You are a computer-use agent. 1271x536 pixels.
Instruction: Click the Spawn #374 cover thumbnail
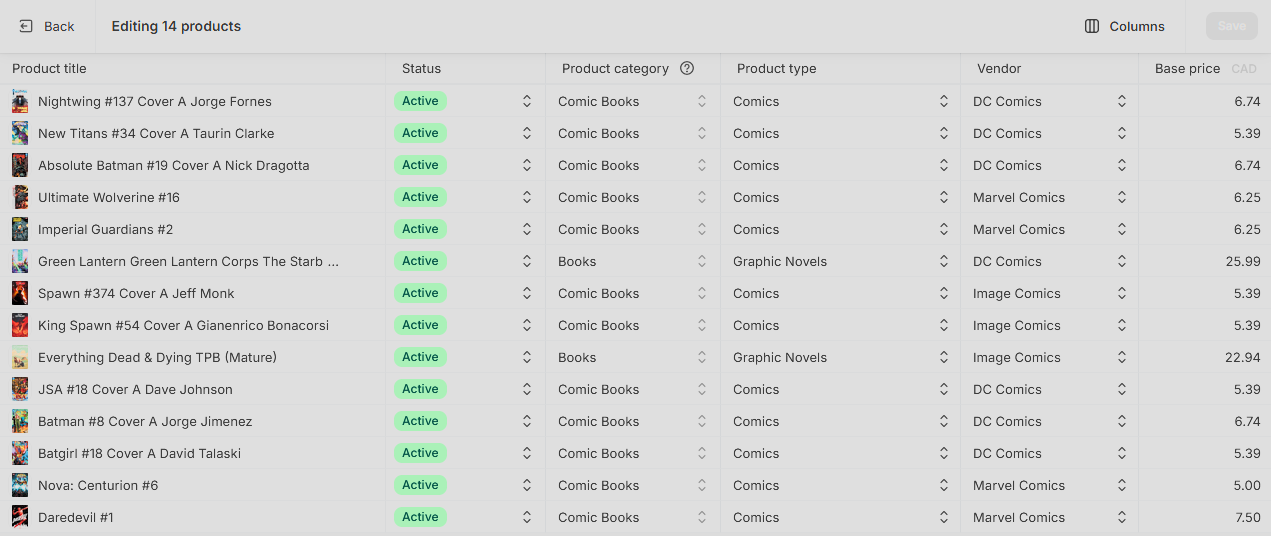click(20, 293)
